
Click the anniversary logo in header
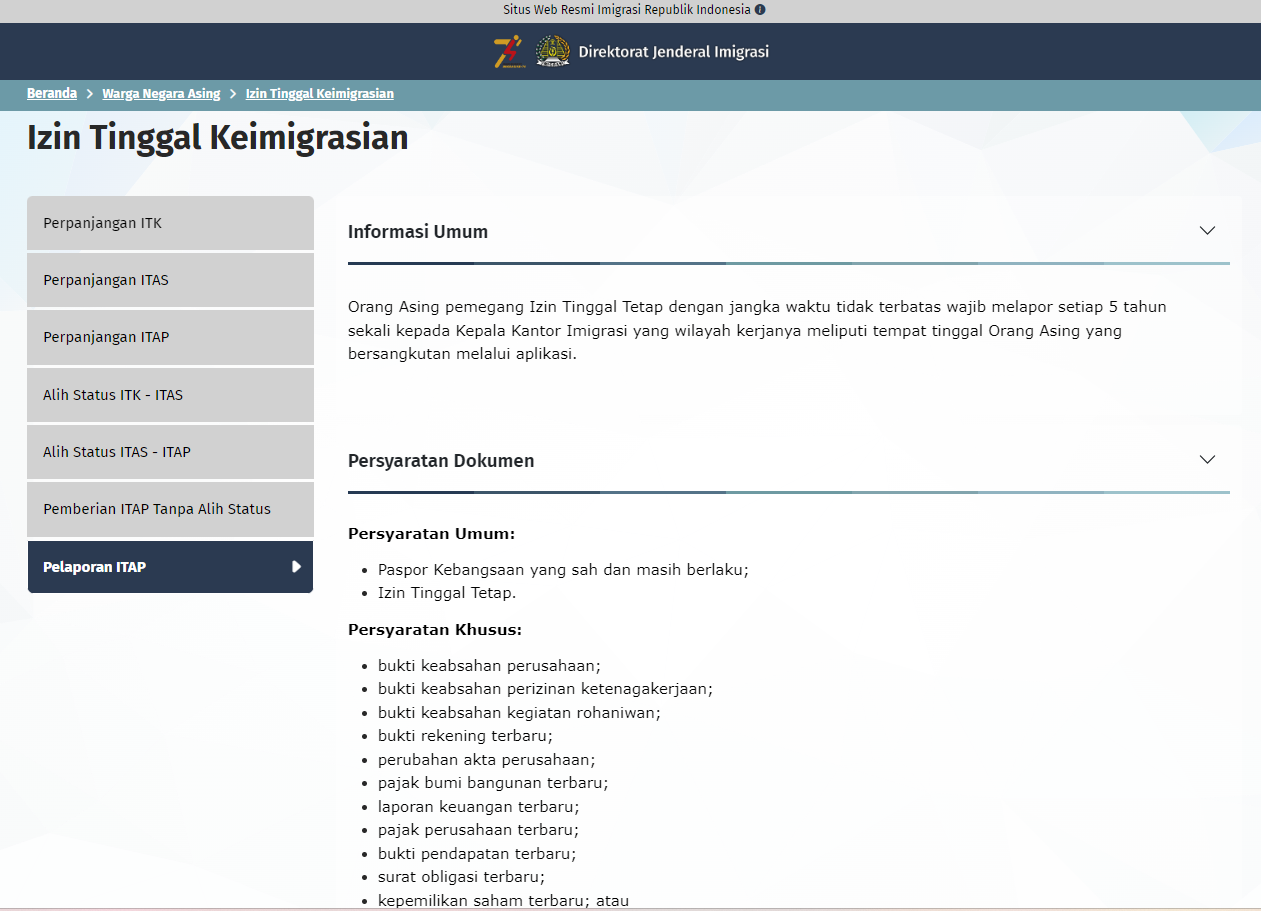[x=508, y=52]
